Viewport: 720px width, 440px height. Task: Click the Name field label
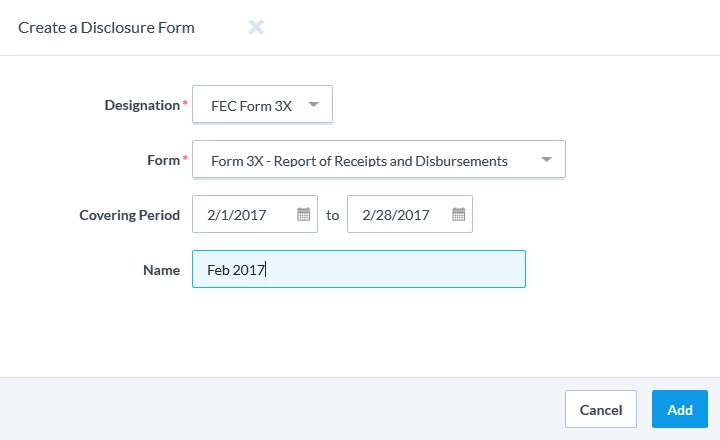point(161,270)
